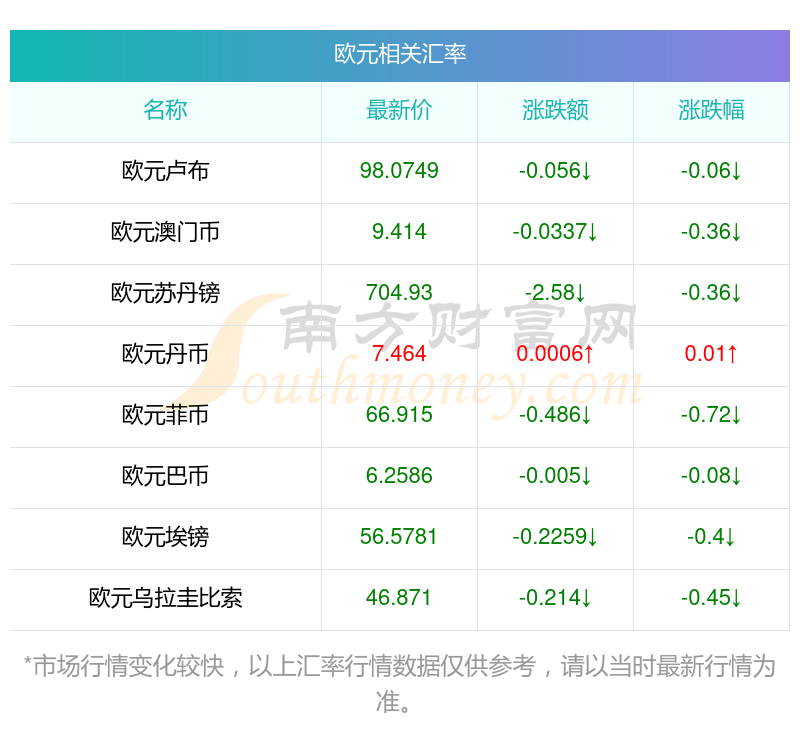
Task: Click the change value -0.056↓
Action: tap(555, 170)
